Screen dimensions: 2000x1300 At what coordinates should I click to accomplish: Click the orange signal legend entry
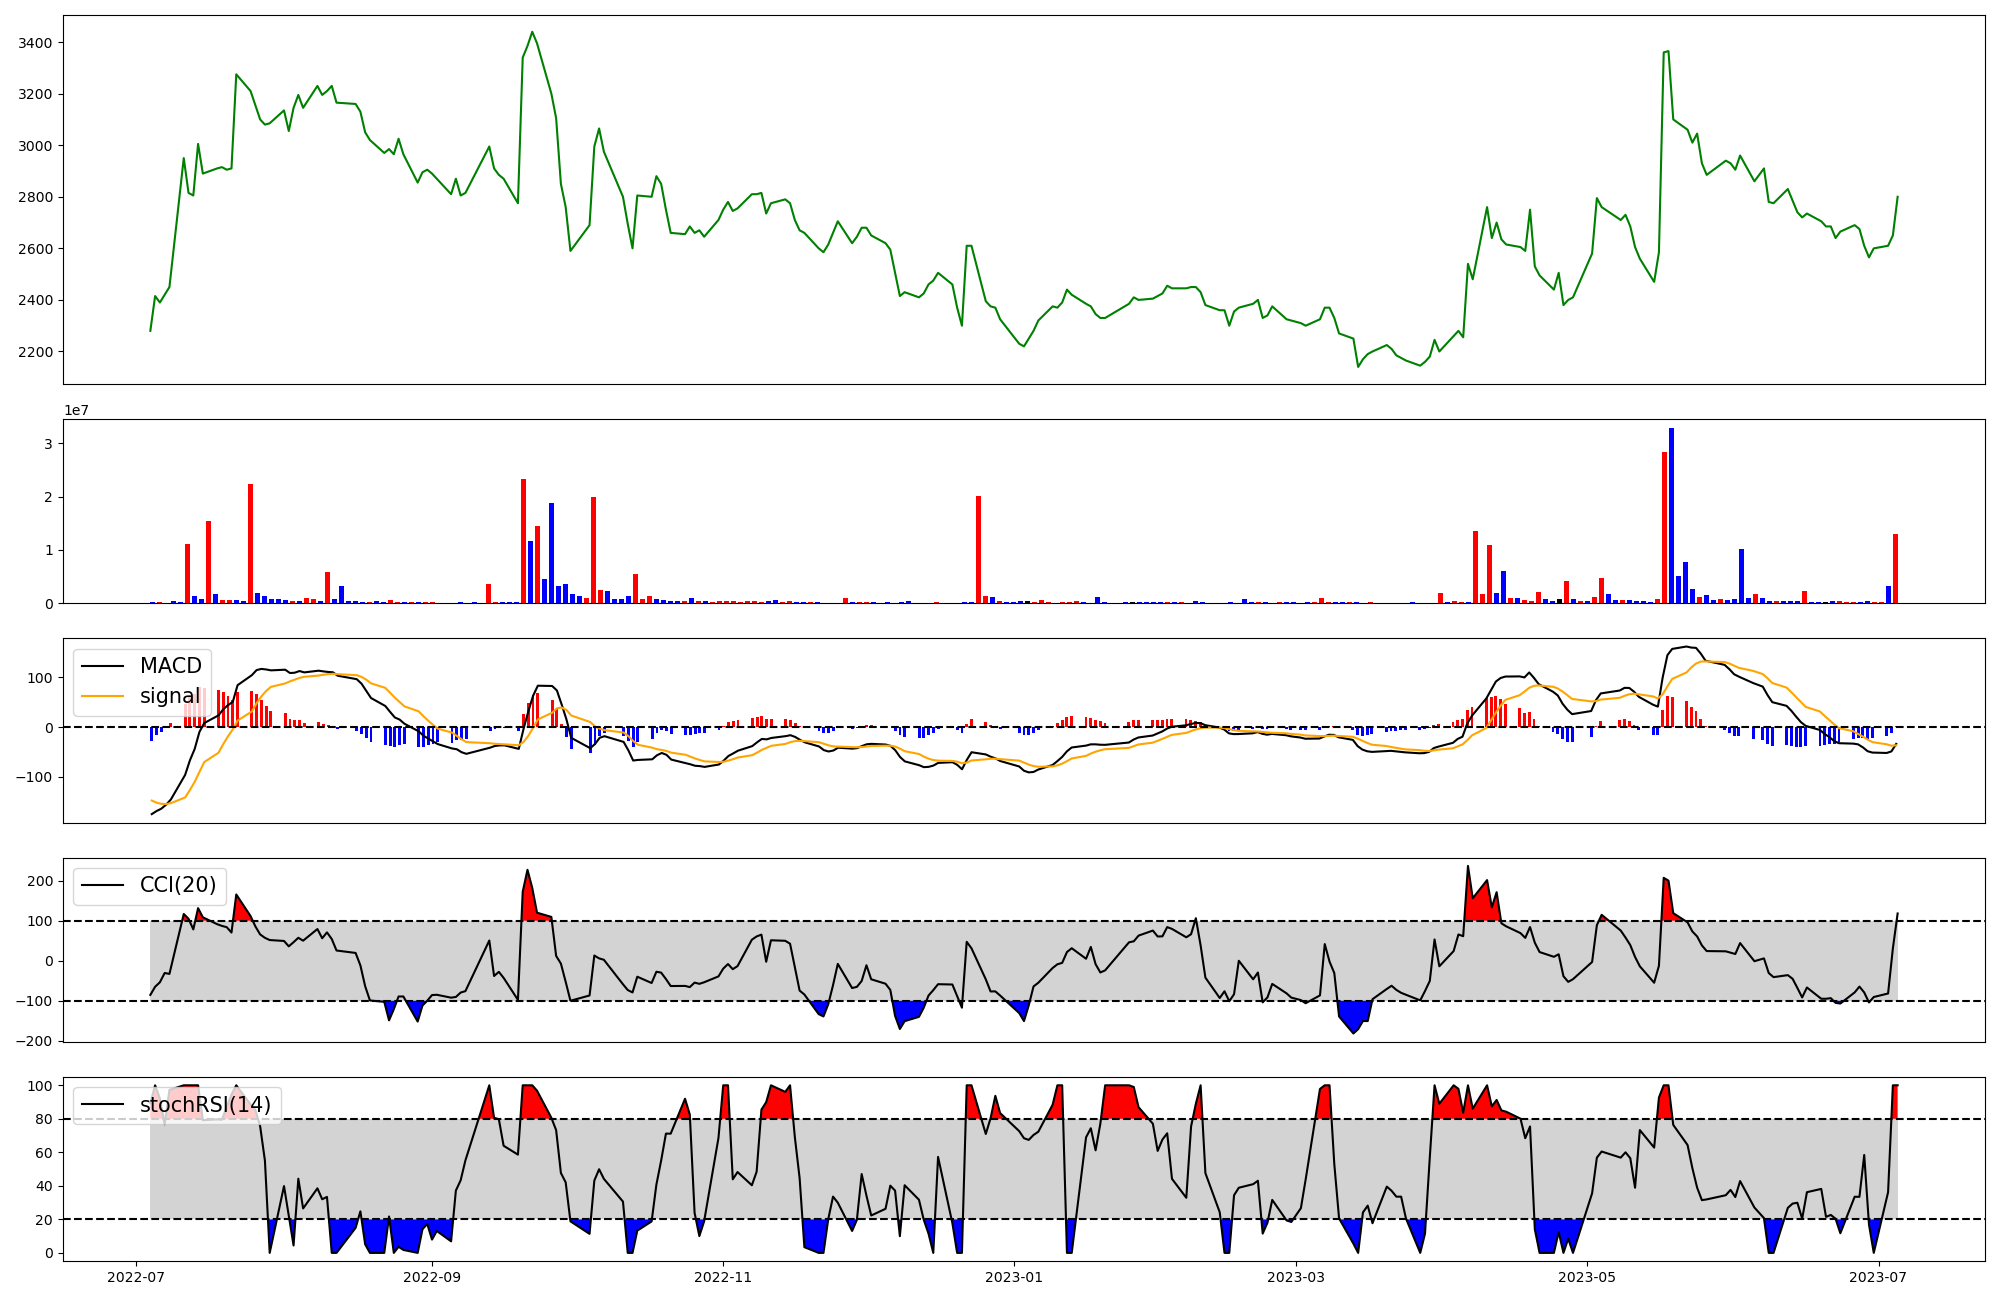click(x=169, y=696)
